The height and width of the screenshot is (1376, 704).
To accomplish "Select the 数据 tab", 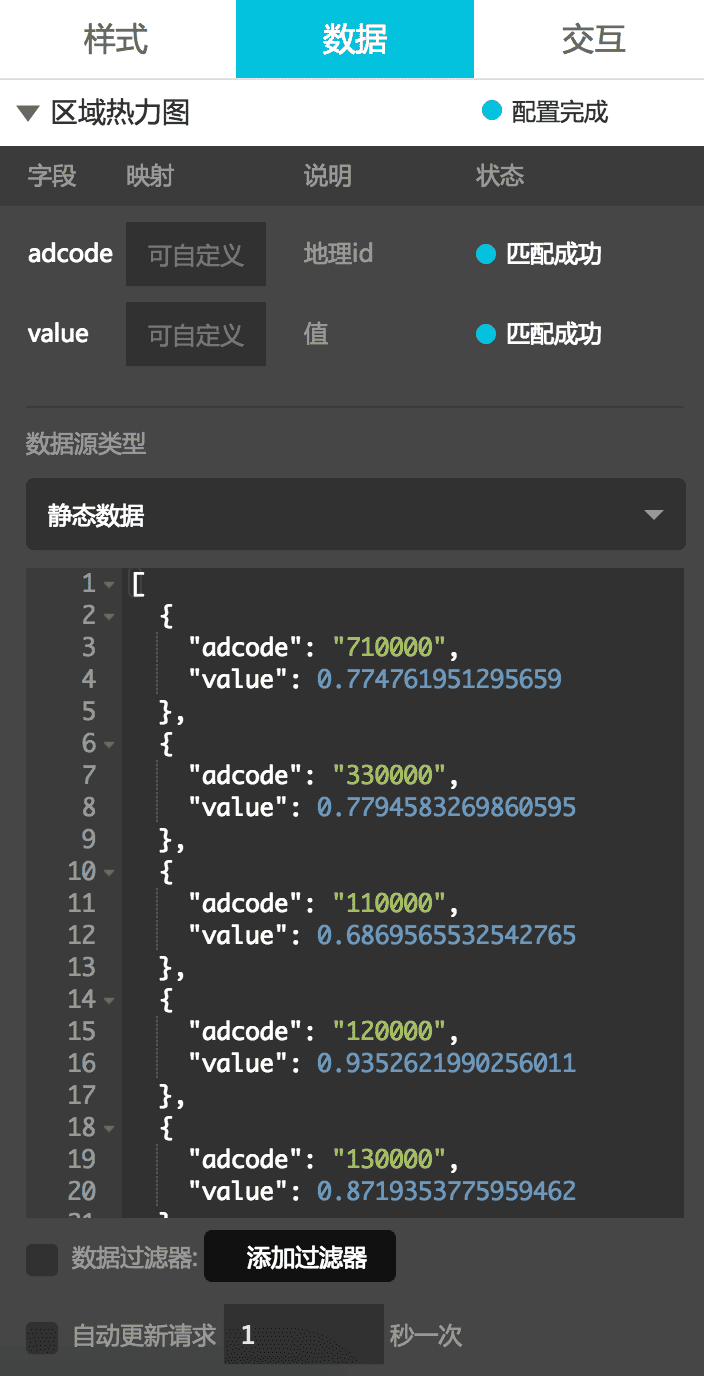I will click(x=354, y=39).
